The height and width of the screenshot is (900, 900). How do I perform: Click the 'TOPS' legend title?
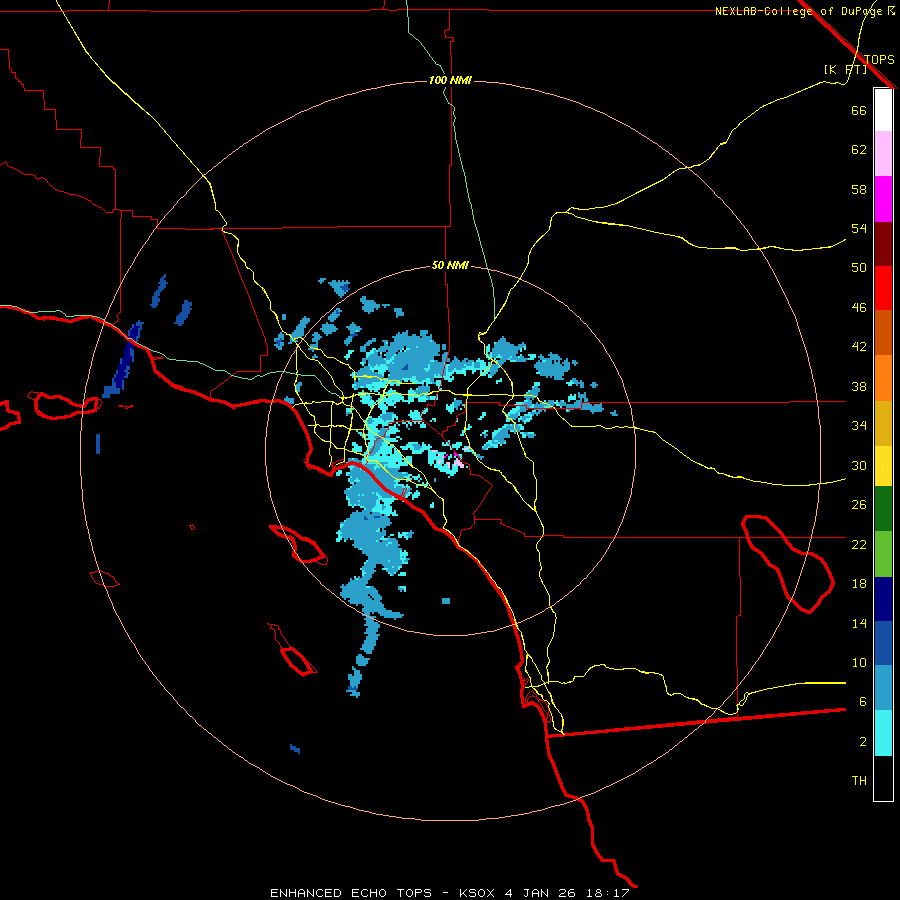click(879, 59)
